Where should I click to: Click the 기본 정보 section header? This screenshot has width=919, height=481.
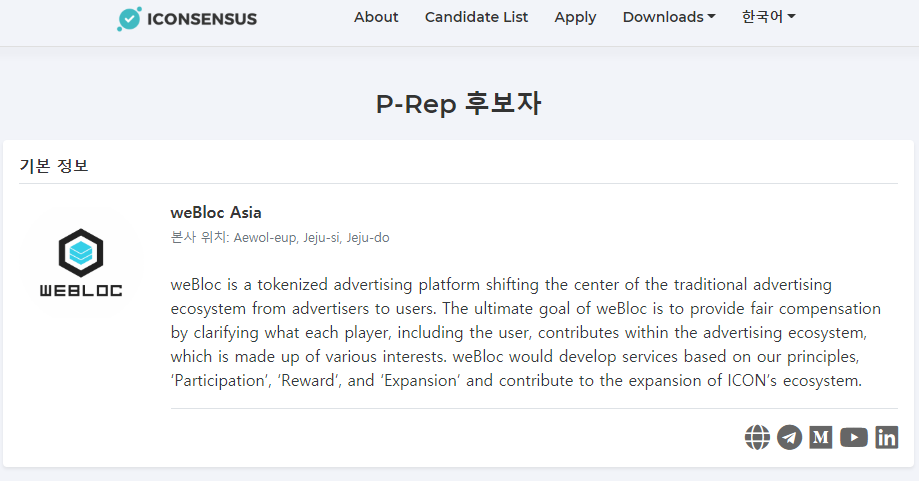click(x=54, y=166)
